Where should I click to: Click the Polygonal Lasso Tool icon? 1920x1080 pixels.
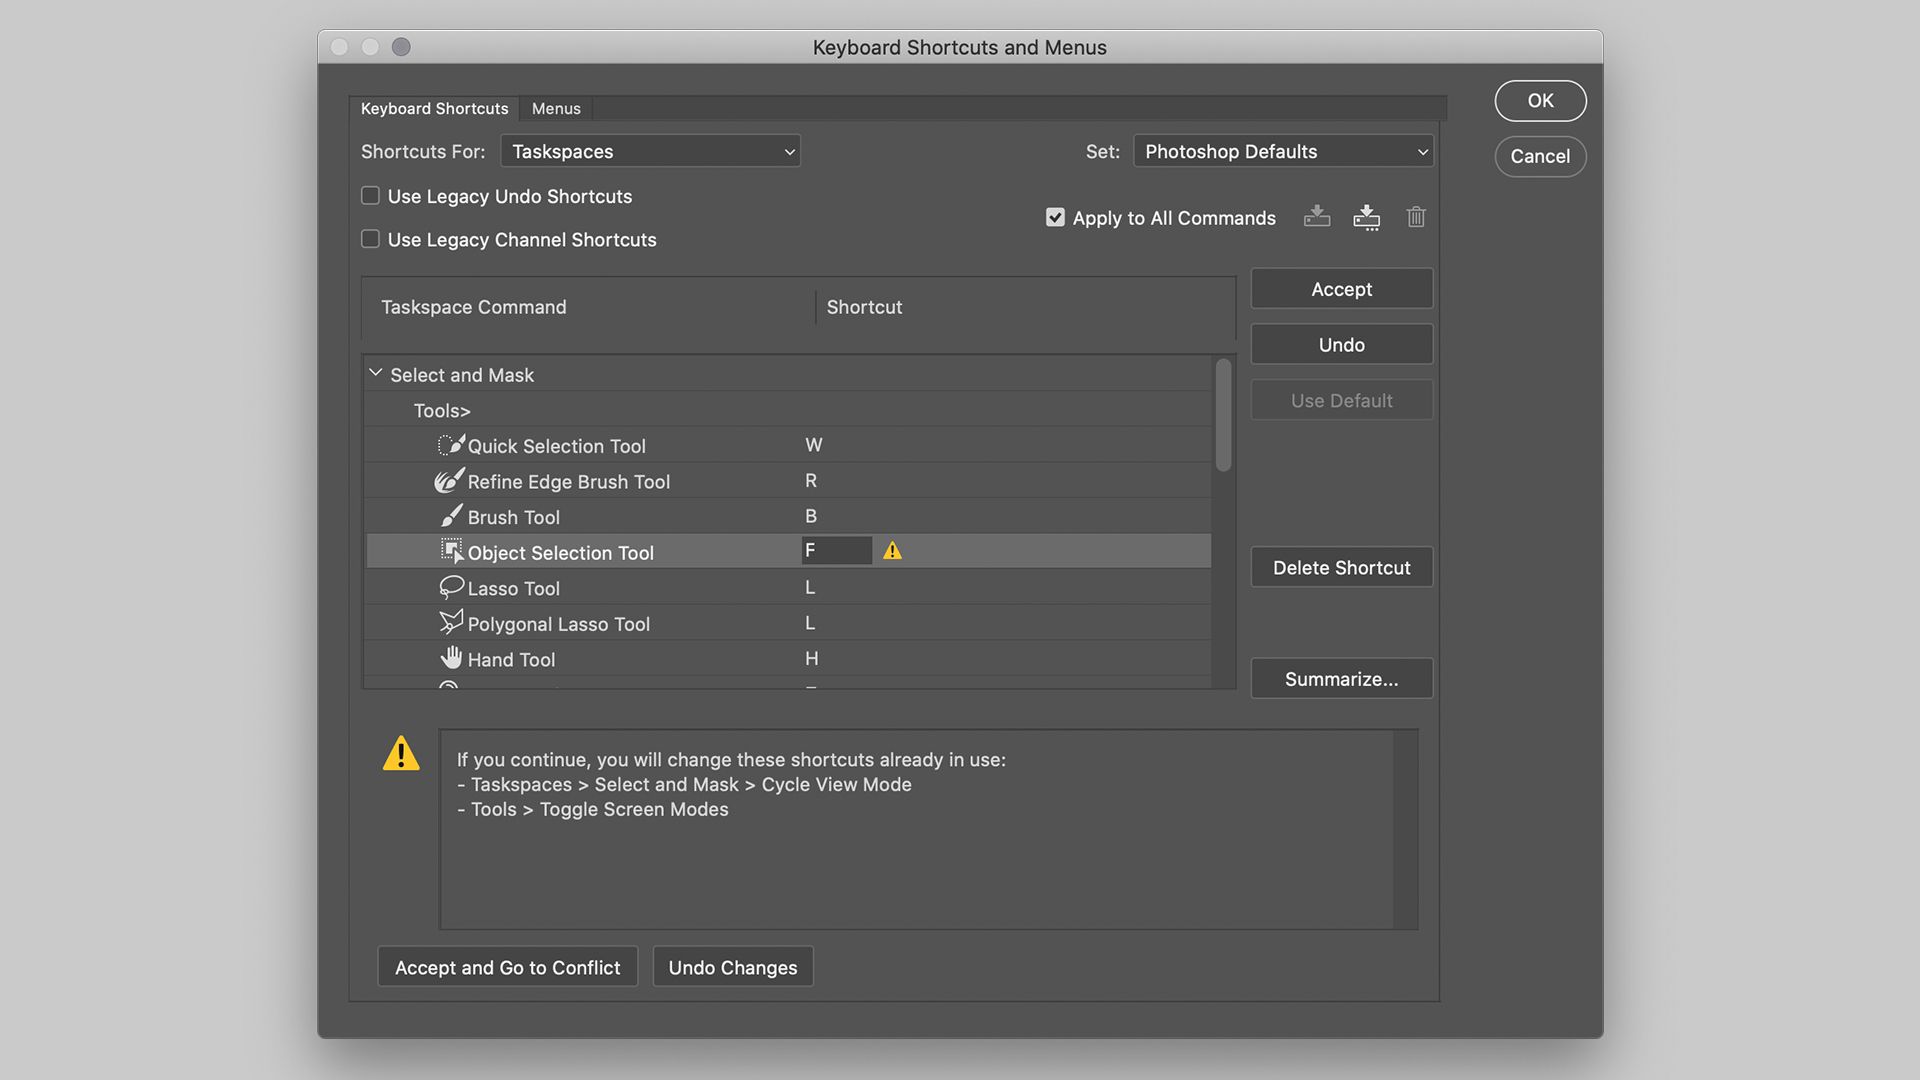click(451, 622)
